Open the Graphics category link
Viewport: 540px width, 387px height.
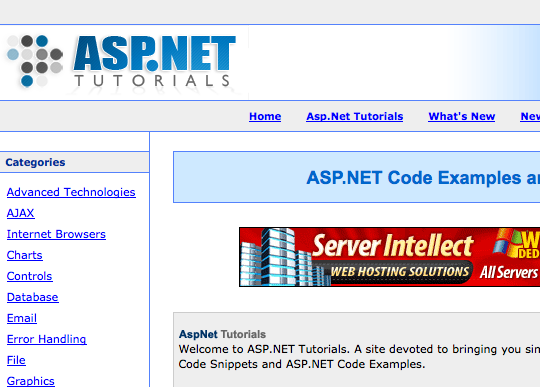click(x=31, y=381)
